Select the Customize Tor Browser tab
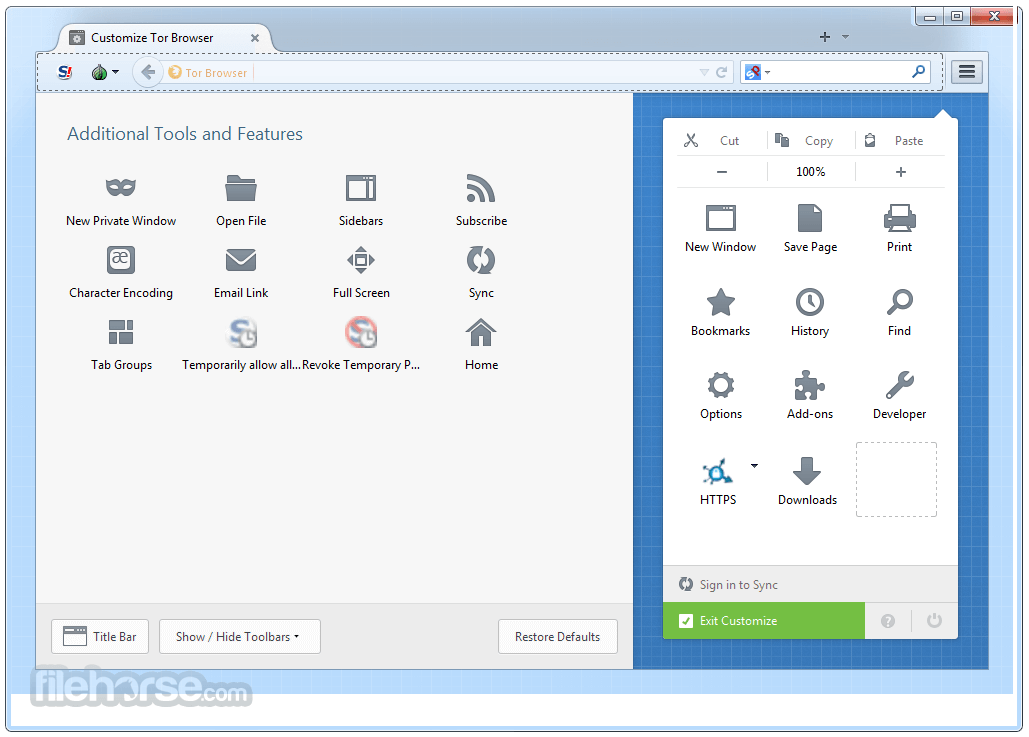This screenshot has height=737, width=1029. click(x=164, y=38)
